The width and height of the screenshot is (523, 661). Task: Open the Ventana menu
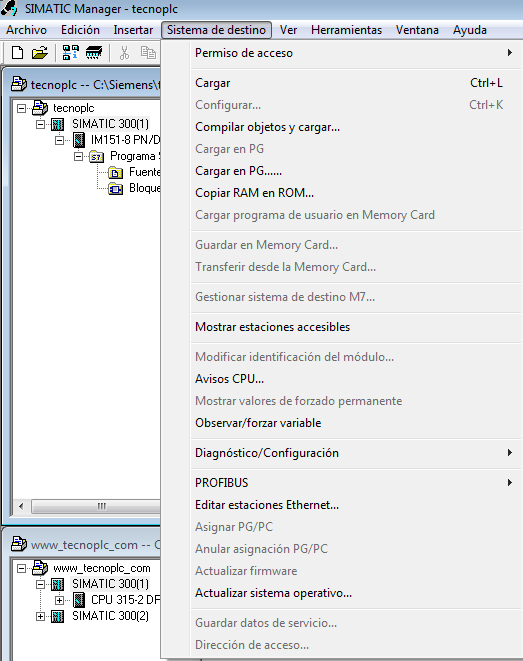point(417,30)
